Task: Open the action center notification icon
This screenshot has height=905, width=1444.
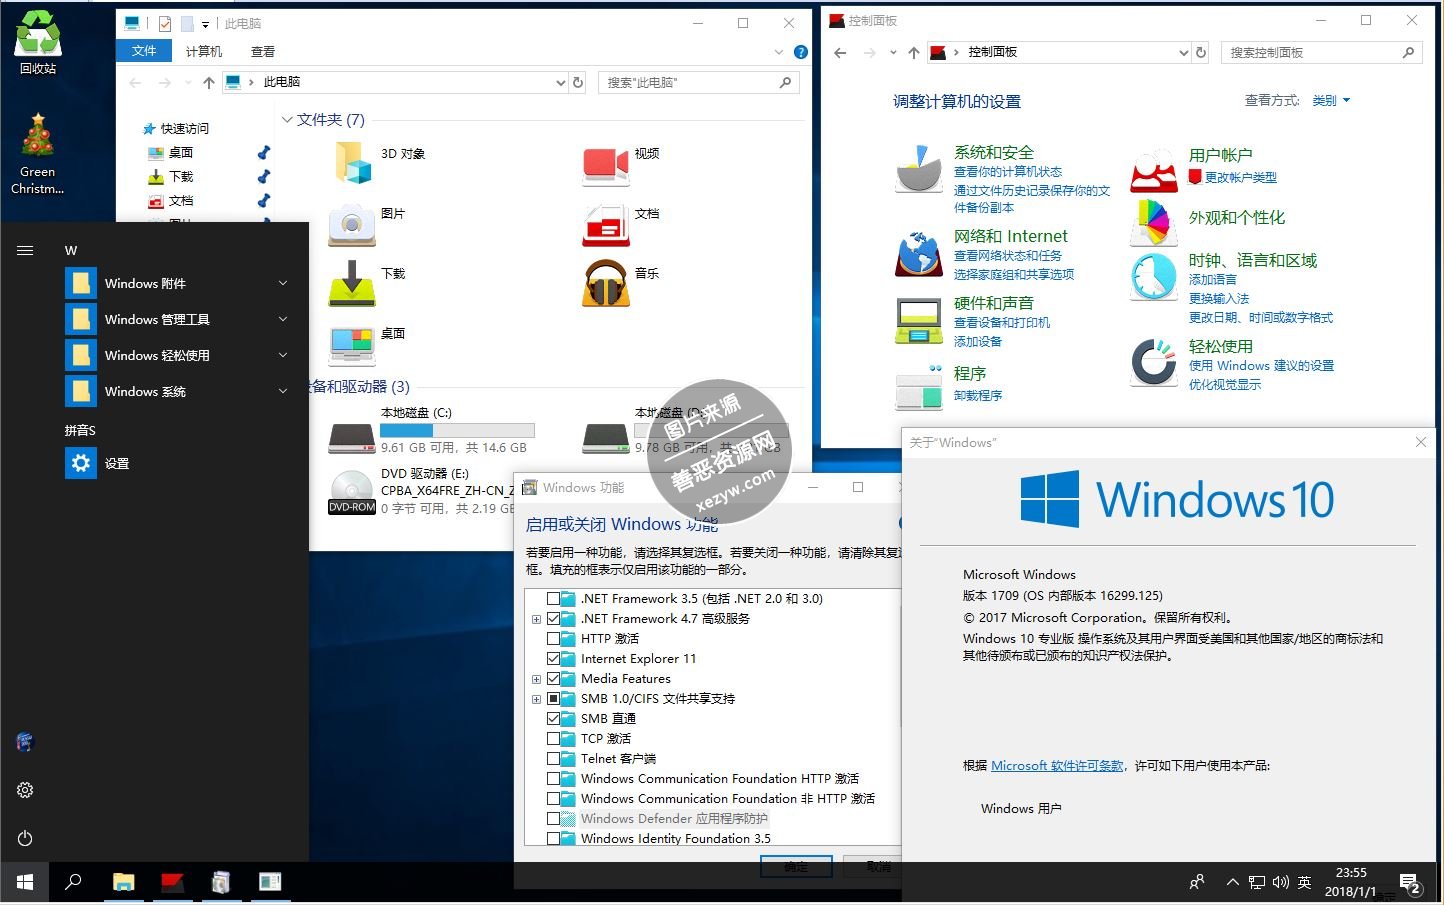Action: click(x=1410, y=883)
